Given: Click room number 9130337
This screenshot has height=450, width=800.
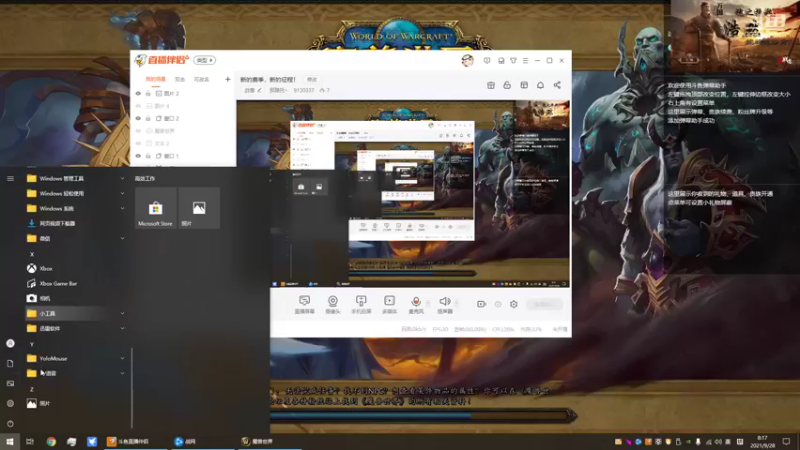Looking at the screenshot, I should pos(304,90).
